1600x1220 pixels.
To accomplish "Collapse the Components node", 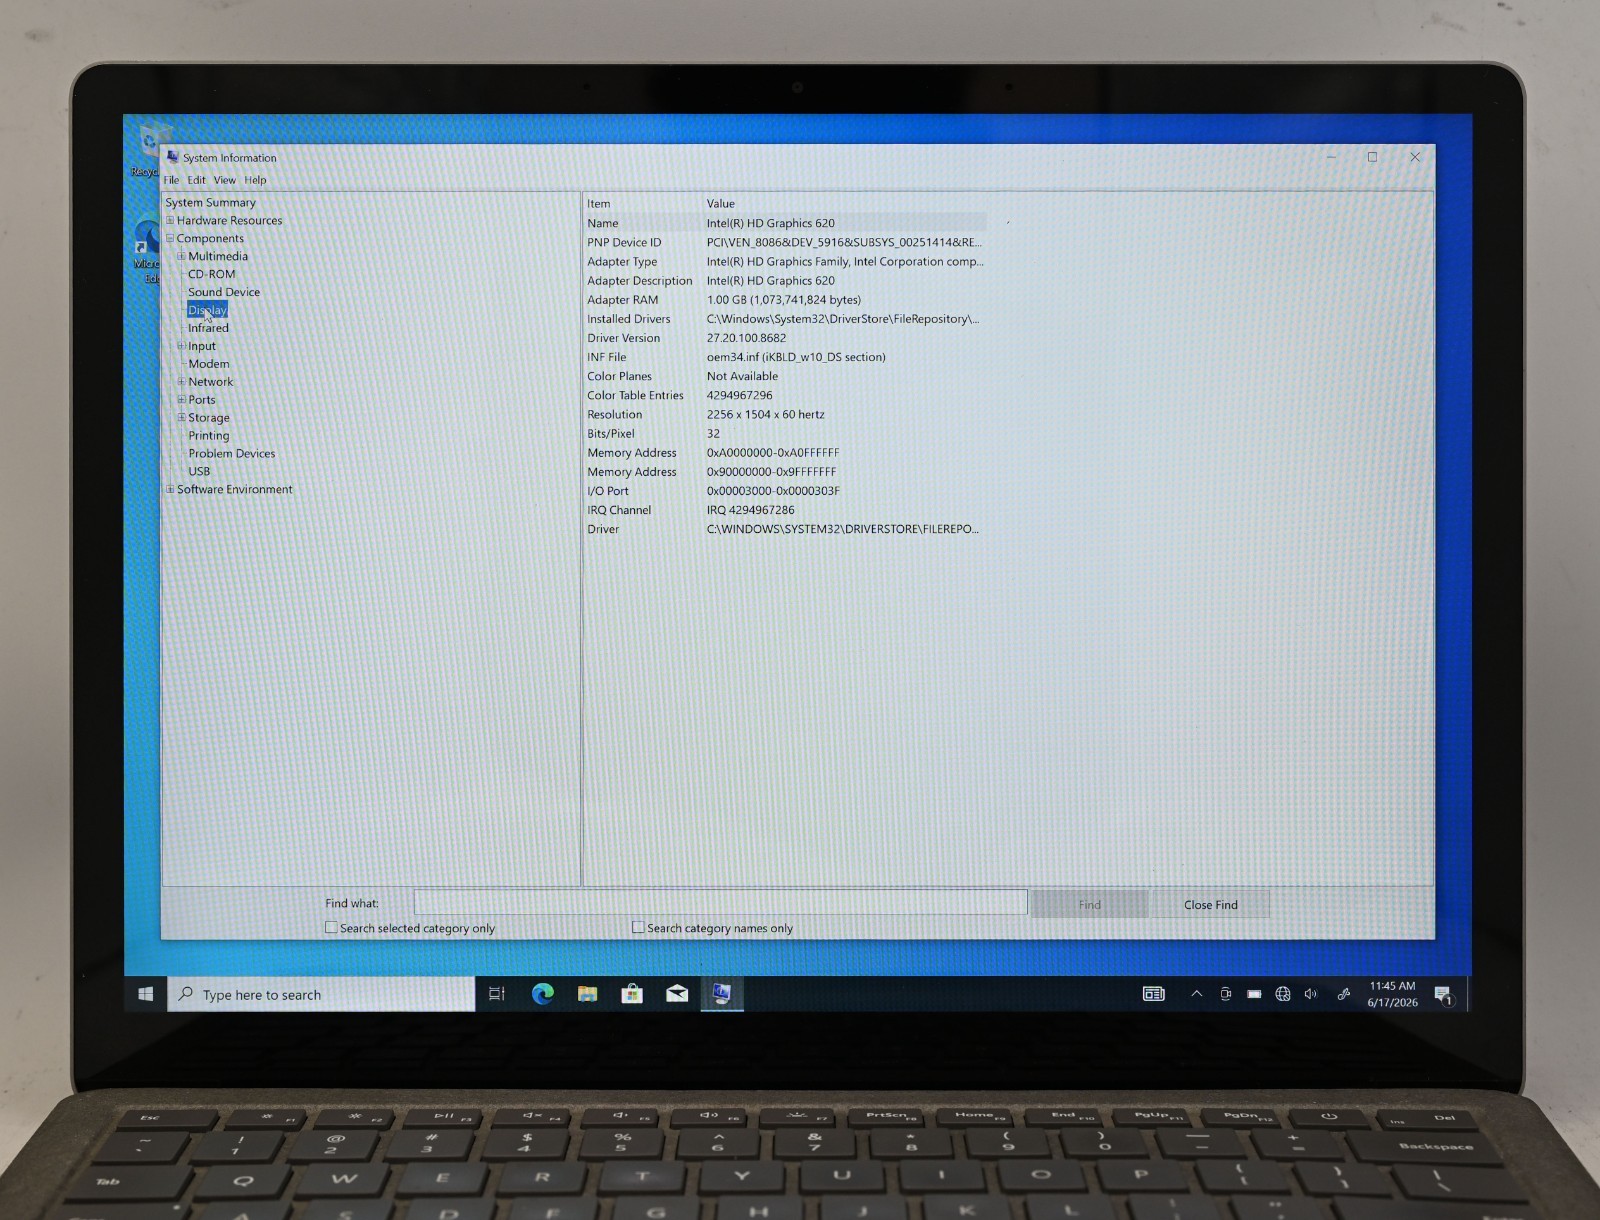I will point(170,238).
